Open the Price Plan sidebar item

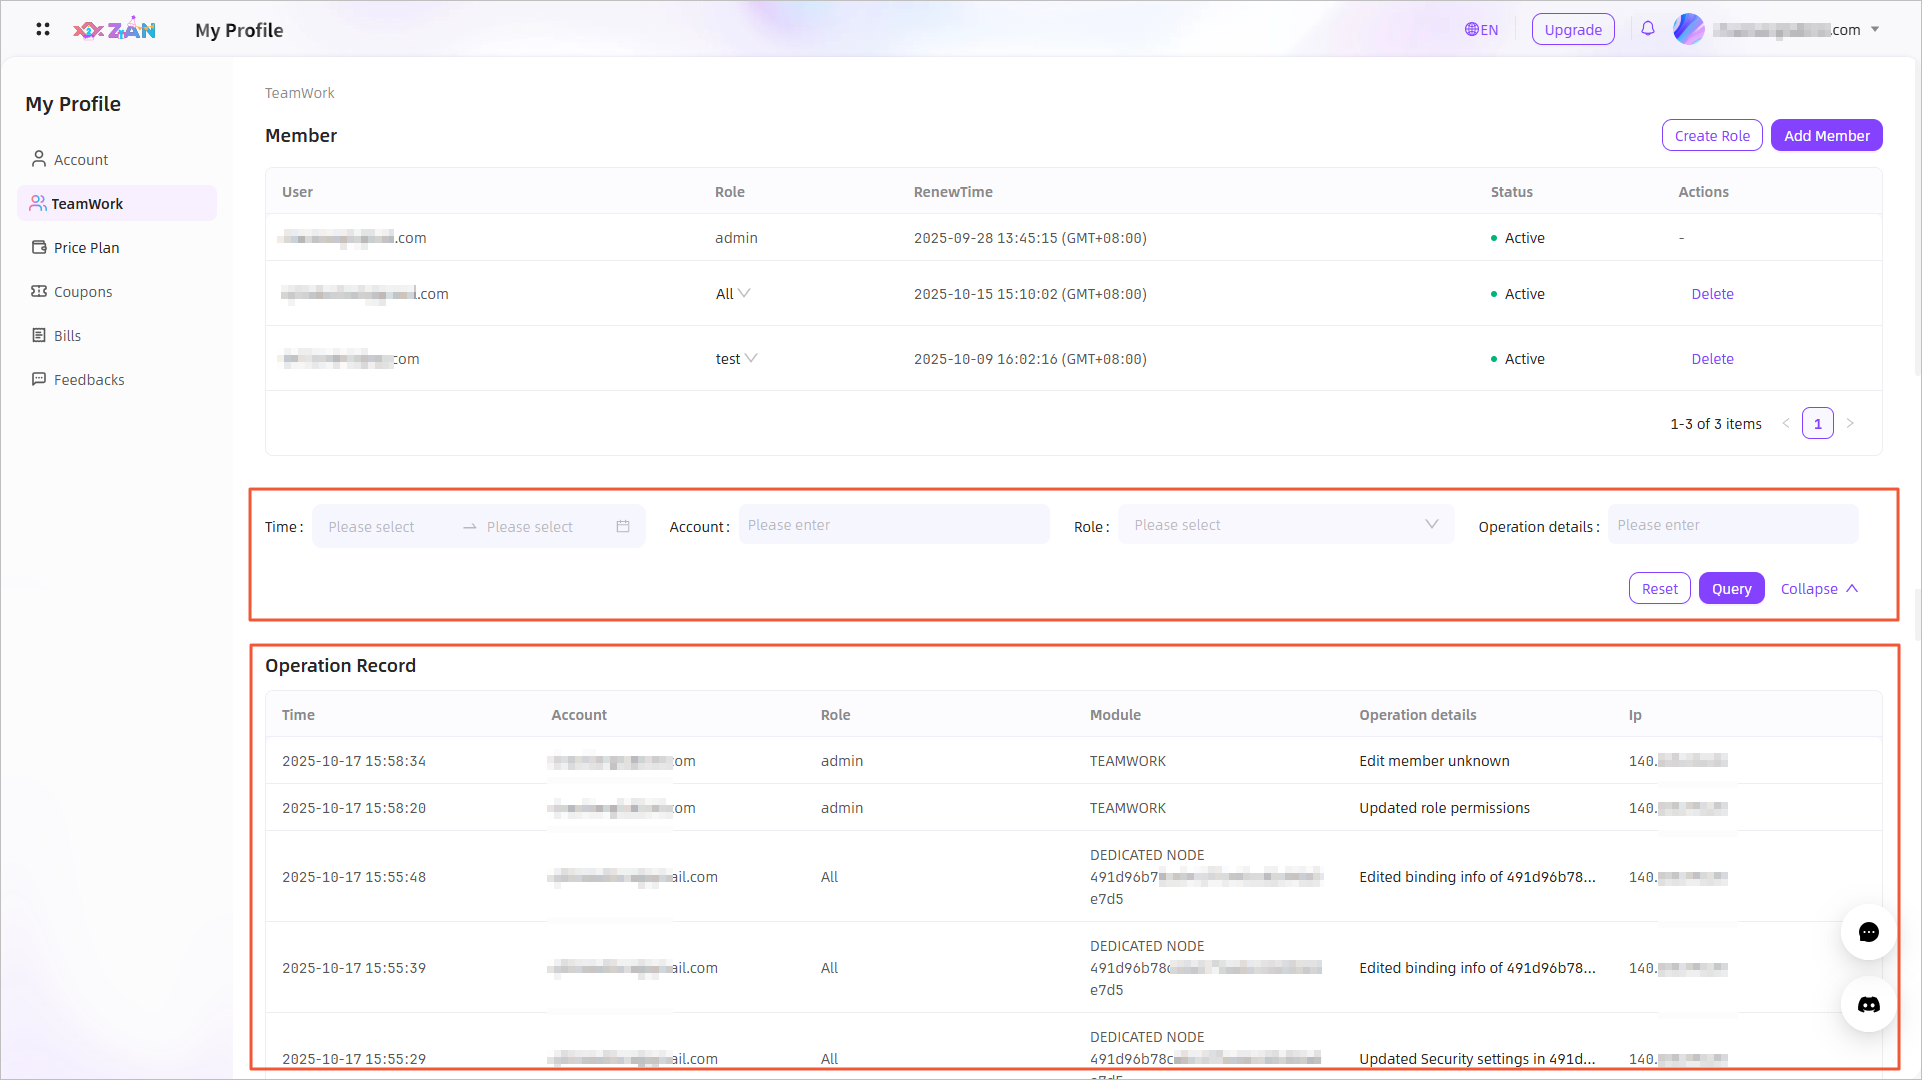pos(86,247)
